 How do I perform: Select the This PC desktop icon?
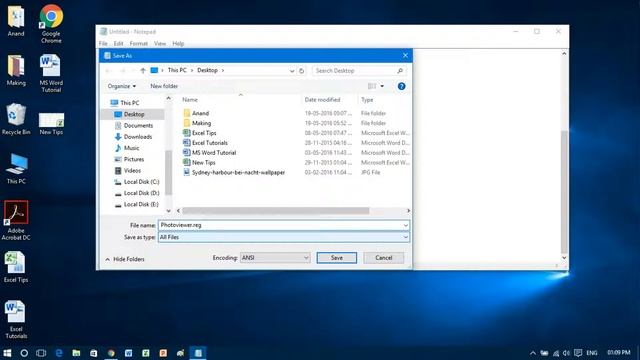point(16,169)
